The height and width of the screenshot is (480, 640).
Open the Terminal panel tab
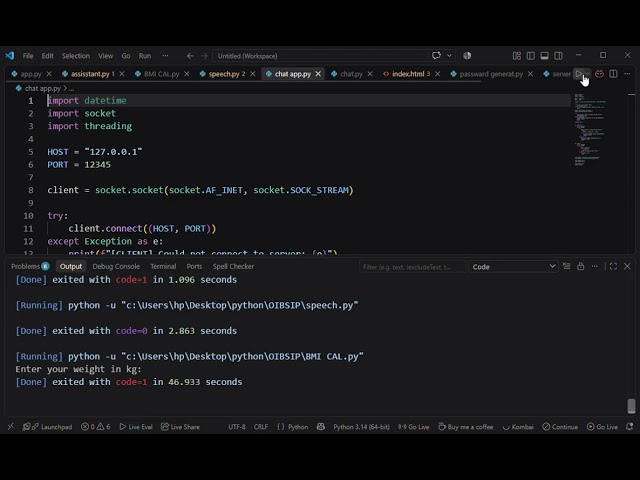pos(163,266)
